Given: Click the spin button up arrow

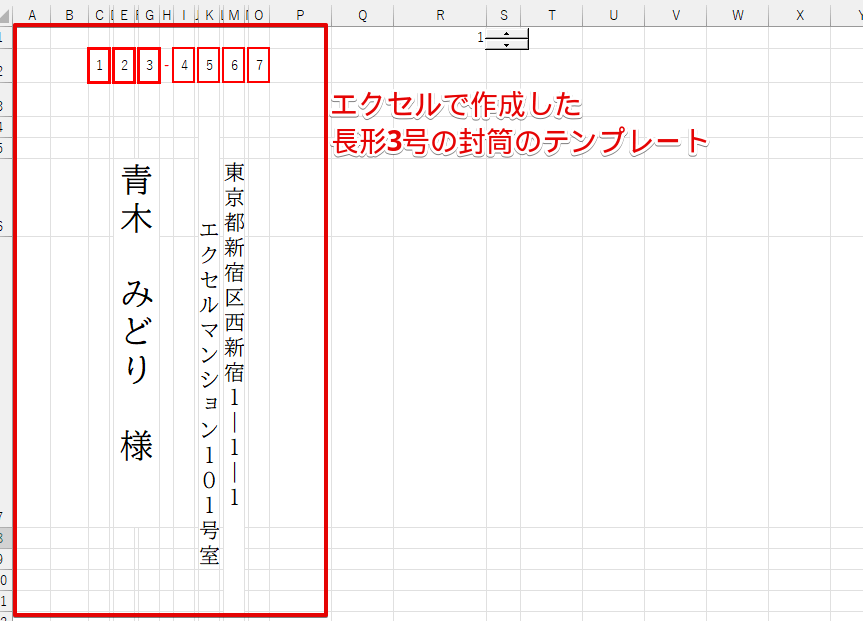Looking at the screenshot, I should [507, 34].
